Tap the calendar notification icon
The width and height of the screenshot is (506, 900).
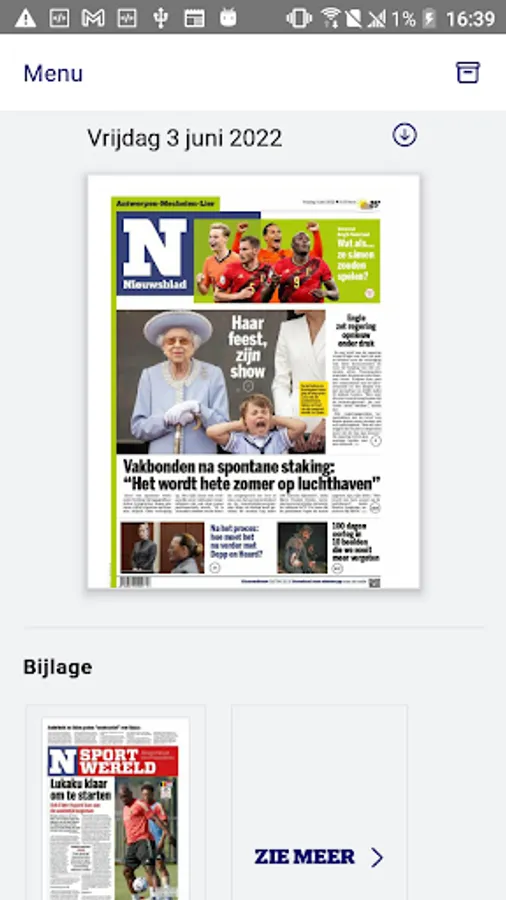[x=194, y=18]
